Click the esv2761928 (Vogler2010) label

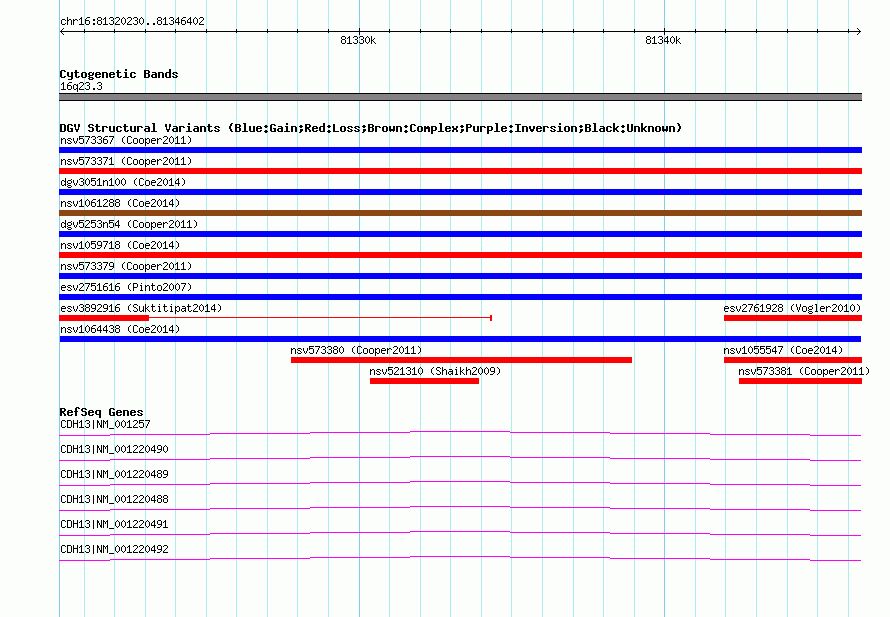tap(792, 308)
